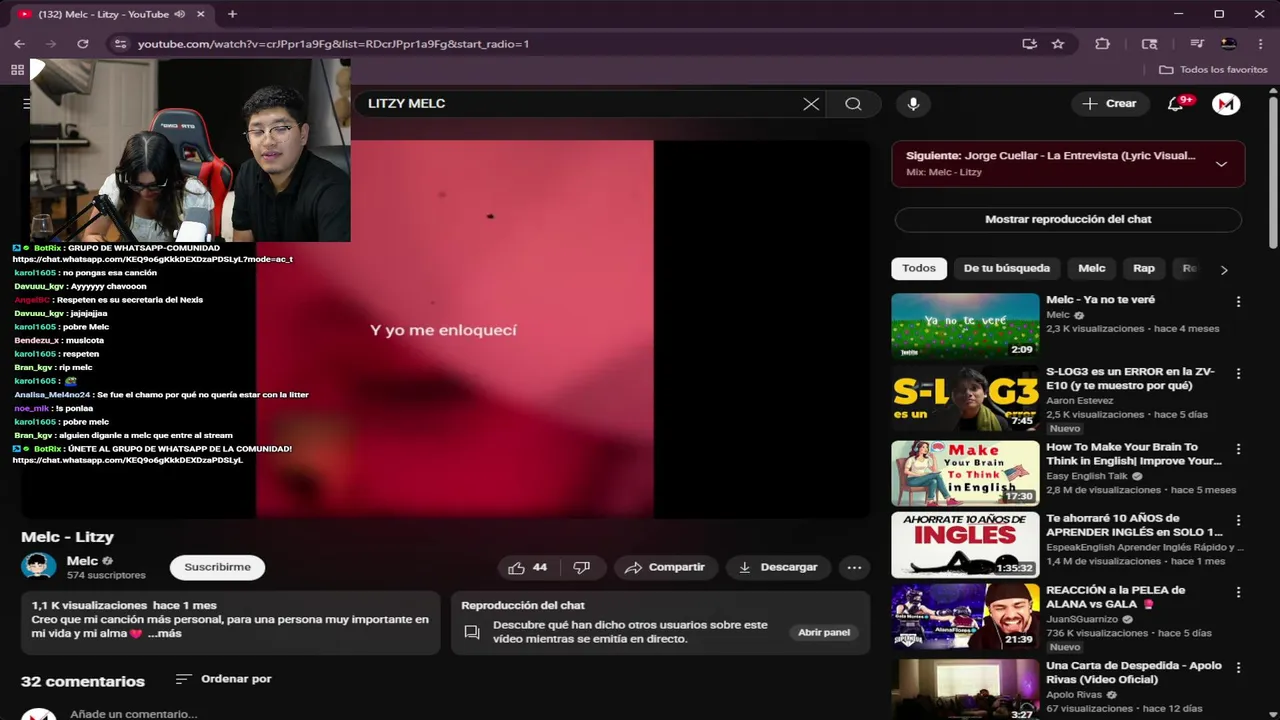Click install app icon in address bar
This screenshot has height=720, width=1280.
click(x=1029, y=44)
